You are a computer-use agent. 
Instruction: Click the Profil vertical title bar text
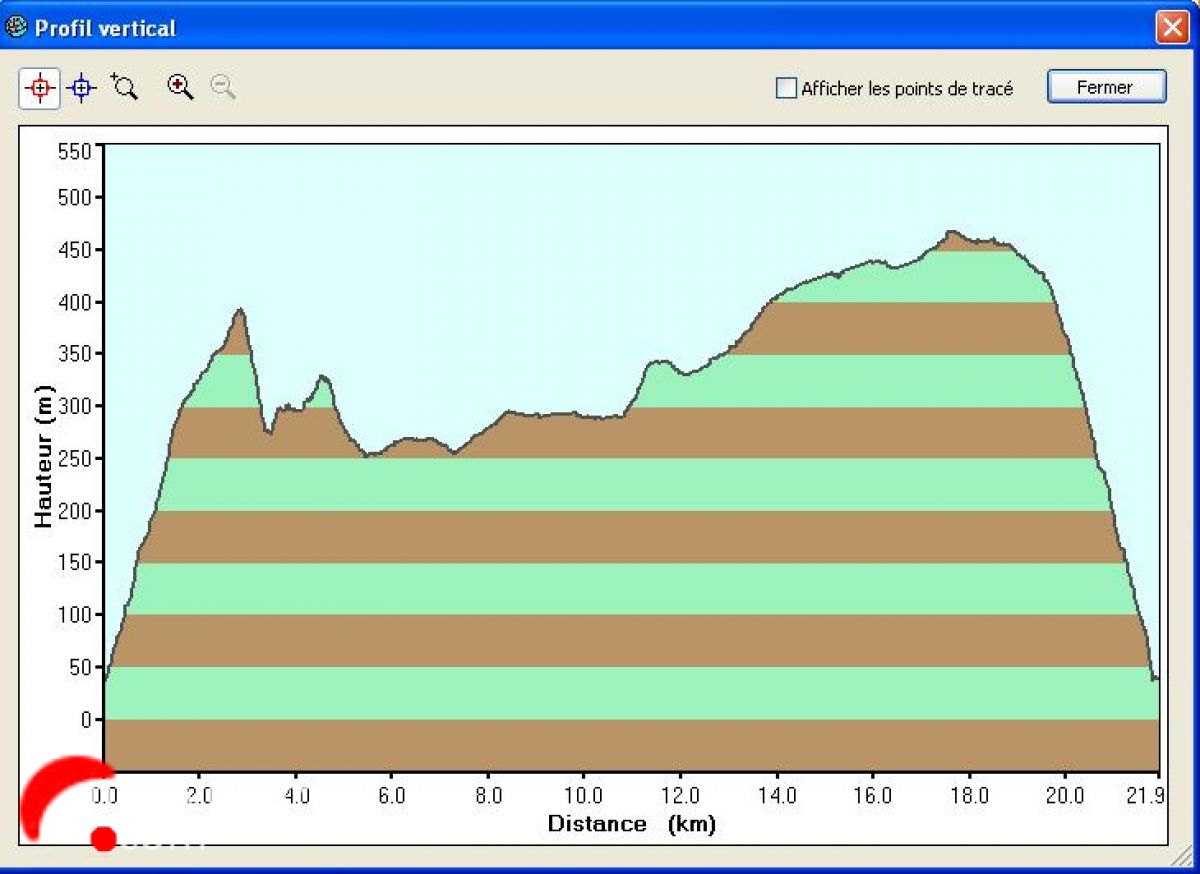point(105,28)
